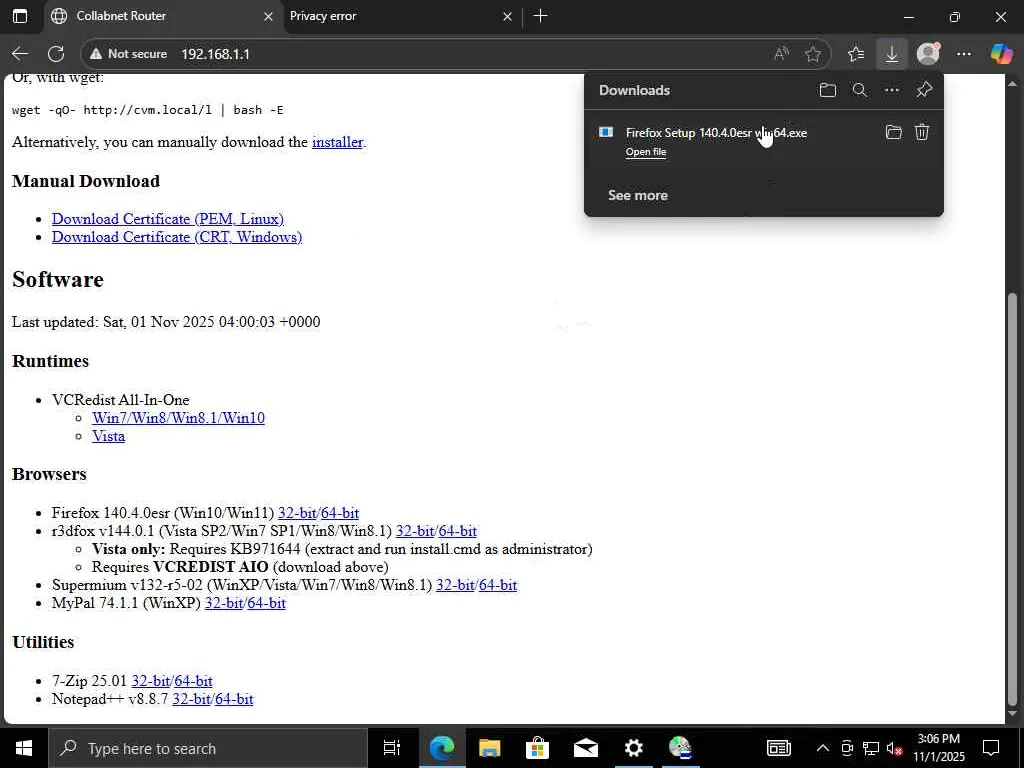Open the Windows Start menu
The height and width of the screenshot is (768, 1024).
tap(24, 748)
